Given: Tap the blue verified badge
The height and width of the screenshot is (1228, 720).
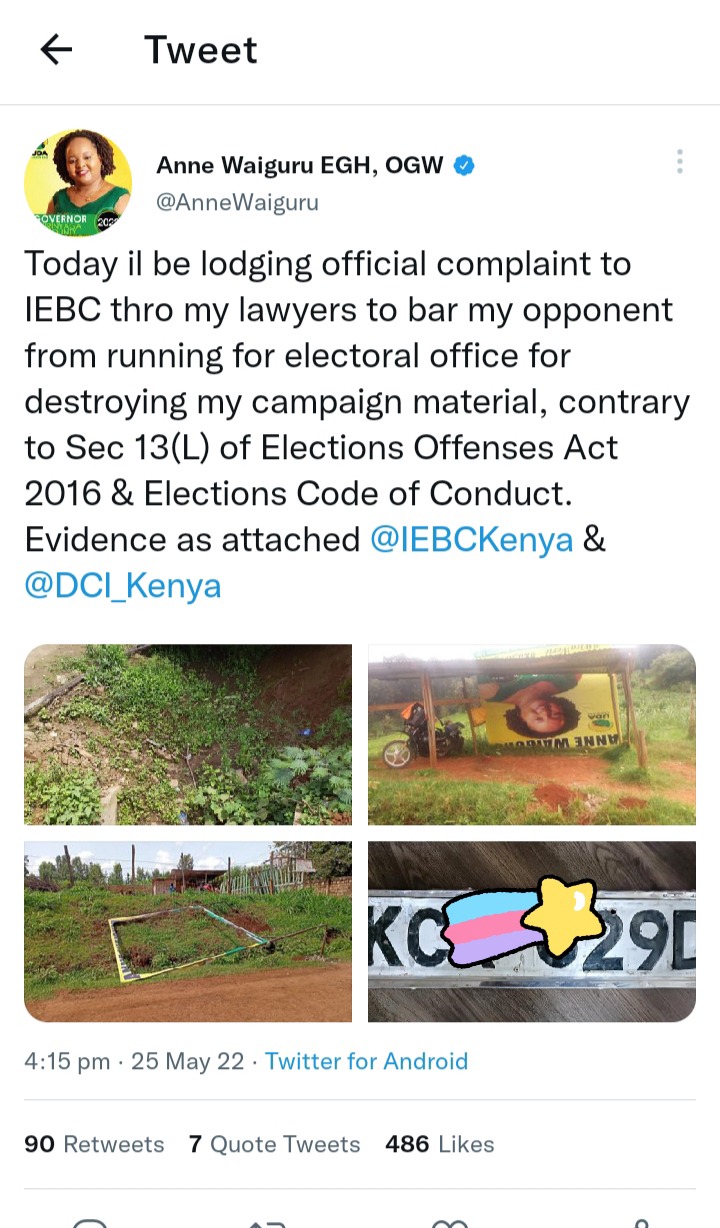Looking at the screenshot, I should (464, 166).
